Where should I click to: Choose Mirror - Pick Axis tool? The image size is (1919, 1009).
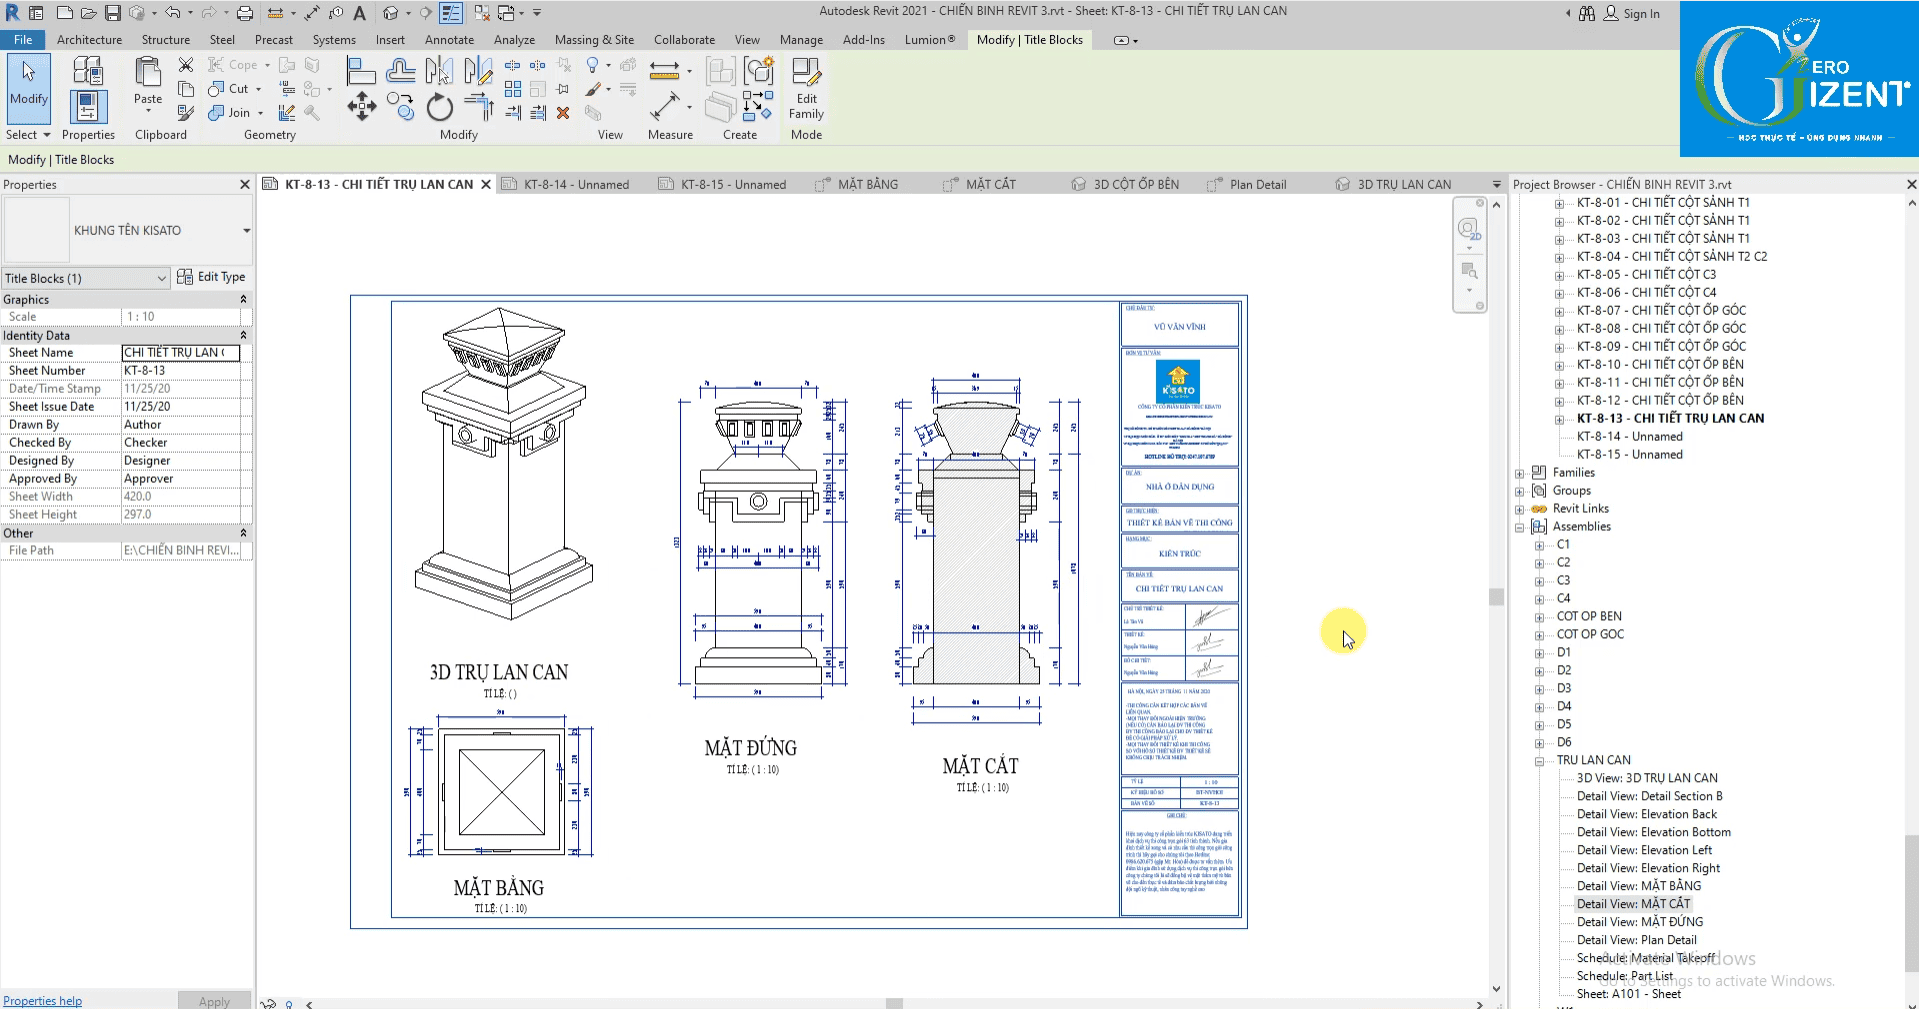[x=439, y=71]
